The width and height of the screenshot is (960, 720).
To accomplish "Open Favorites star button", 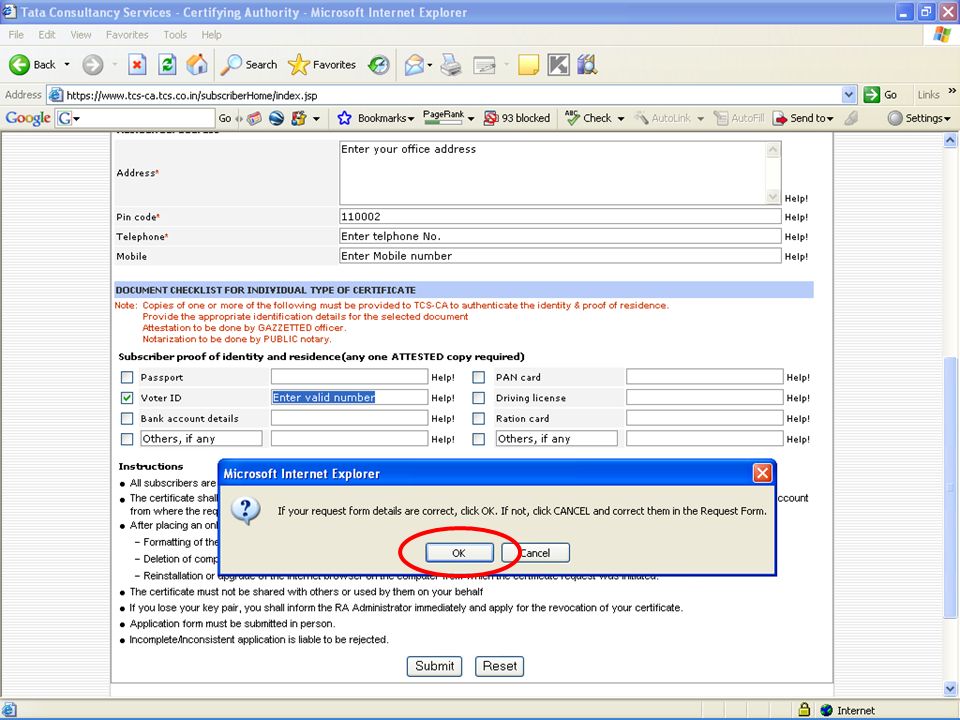I will pos(322,64).
